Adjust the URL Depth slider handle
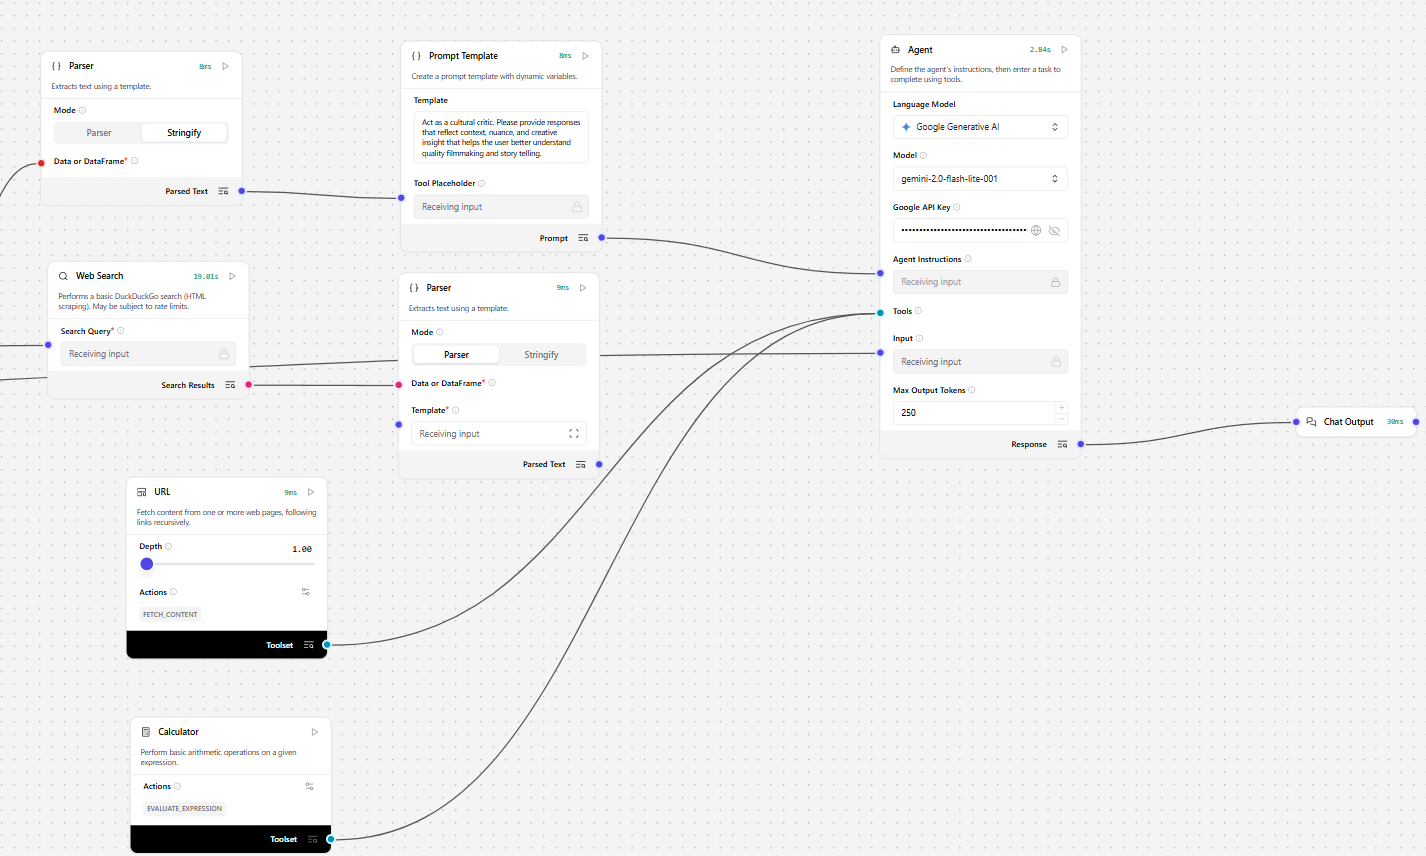The image size is (1426, 856). (x=147, y=564)
